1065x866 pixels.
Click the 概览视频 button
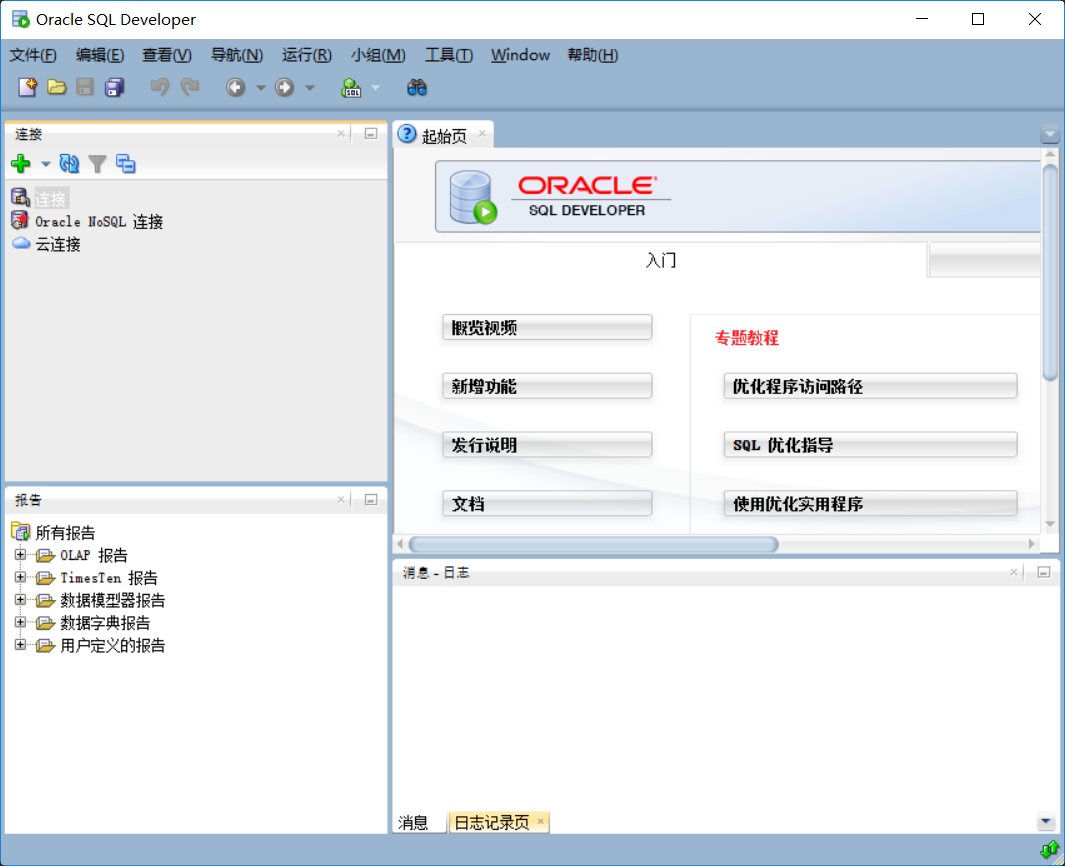click(547, 328)
